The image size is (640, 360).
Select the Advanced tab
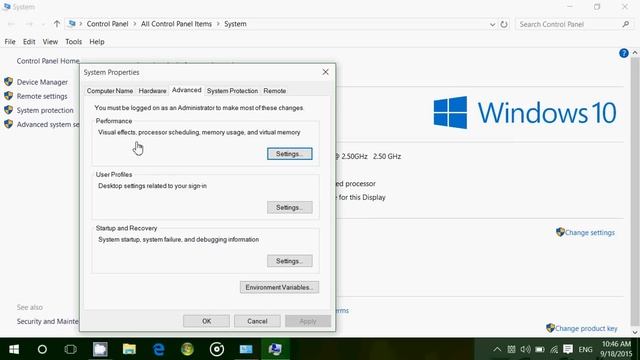point(187,90)
